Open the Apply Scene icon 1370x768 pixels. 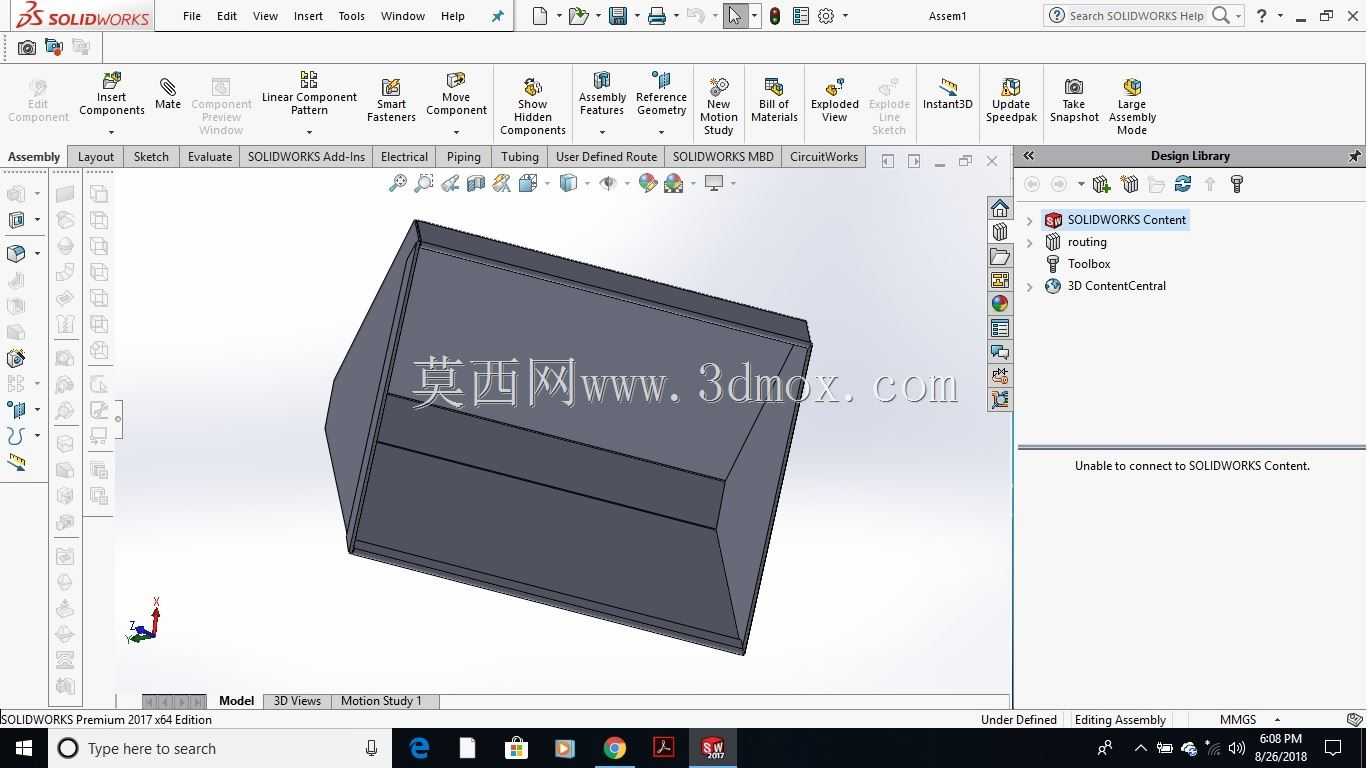tap(674, 183)
